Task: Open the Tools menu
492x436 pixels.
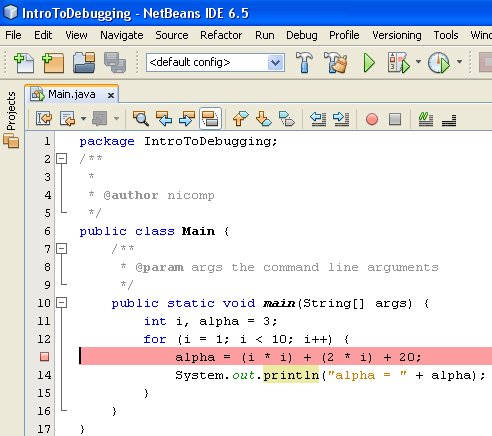Action: click(446, 35)
